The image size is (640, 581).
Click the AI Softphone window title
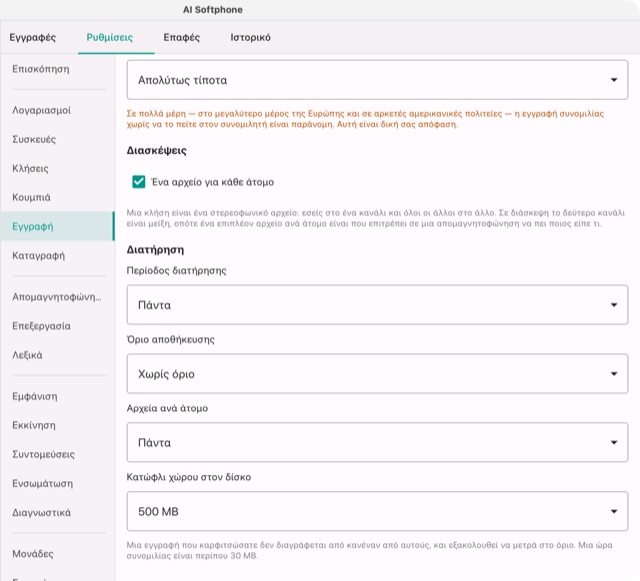(213, 10)
